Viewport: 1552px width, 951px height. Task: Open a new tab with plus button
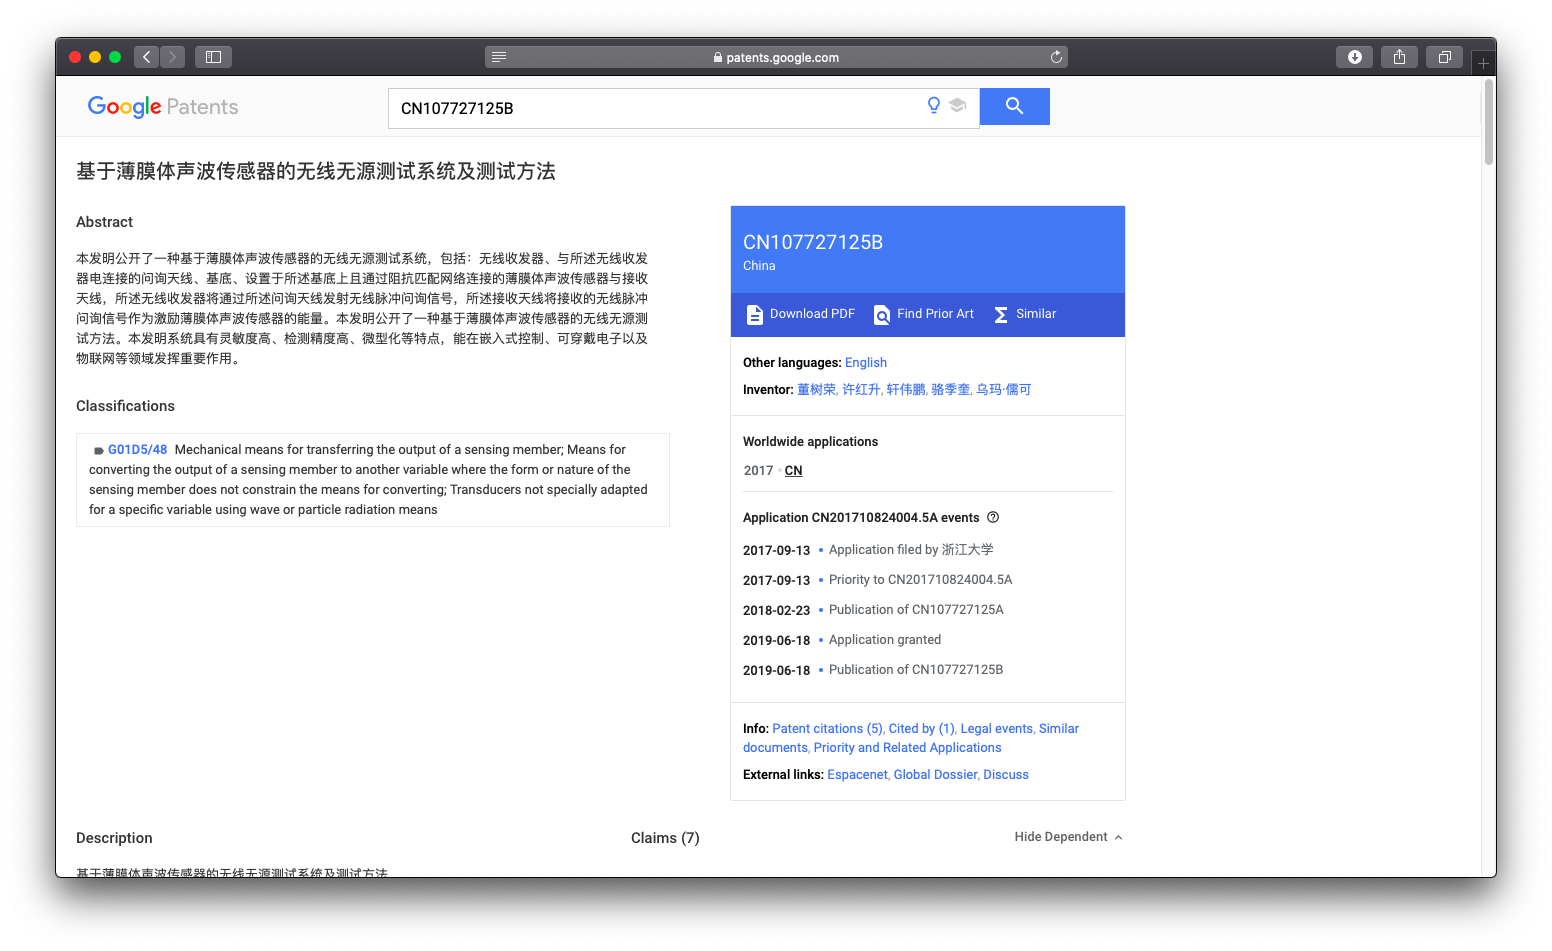click(1483, 63)
